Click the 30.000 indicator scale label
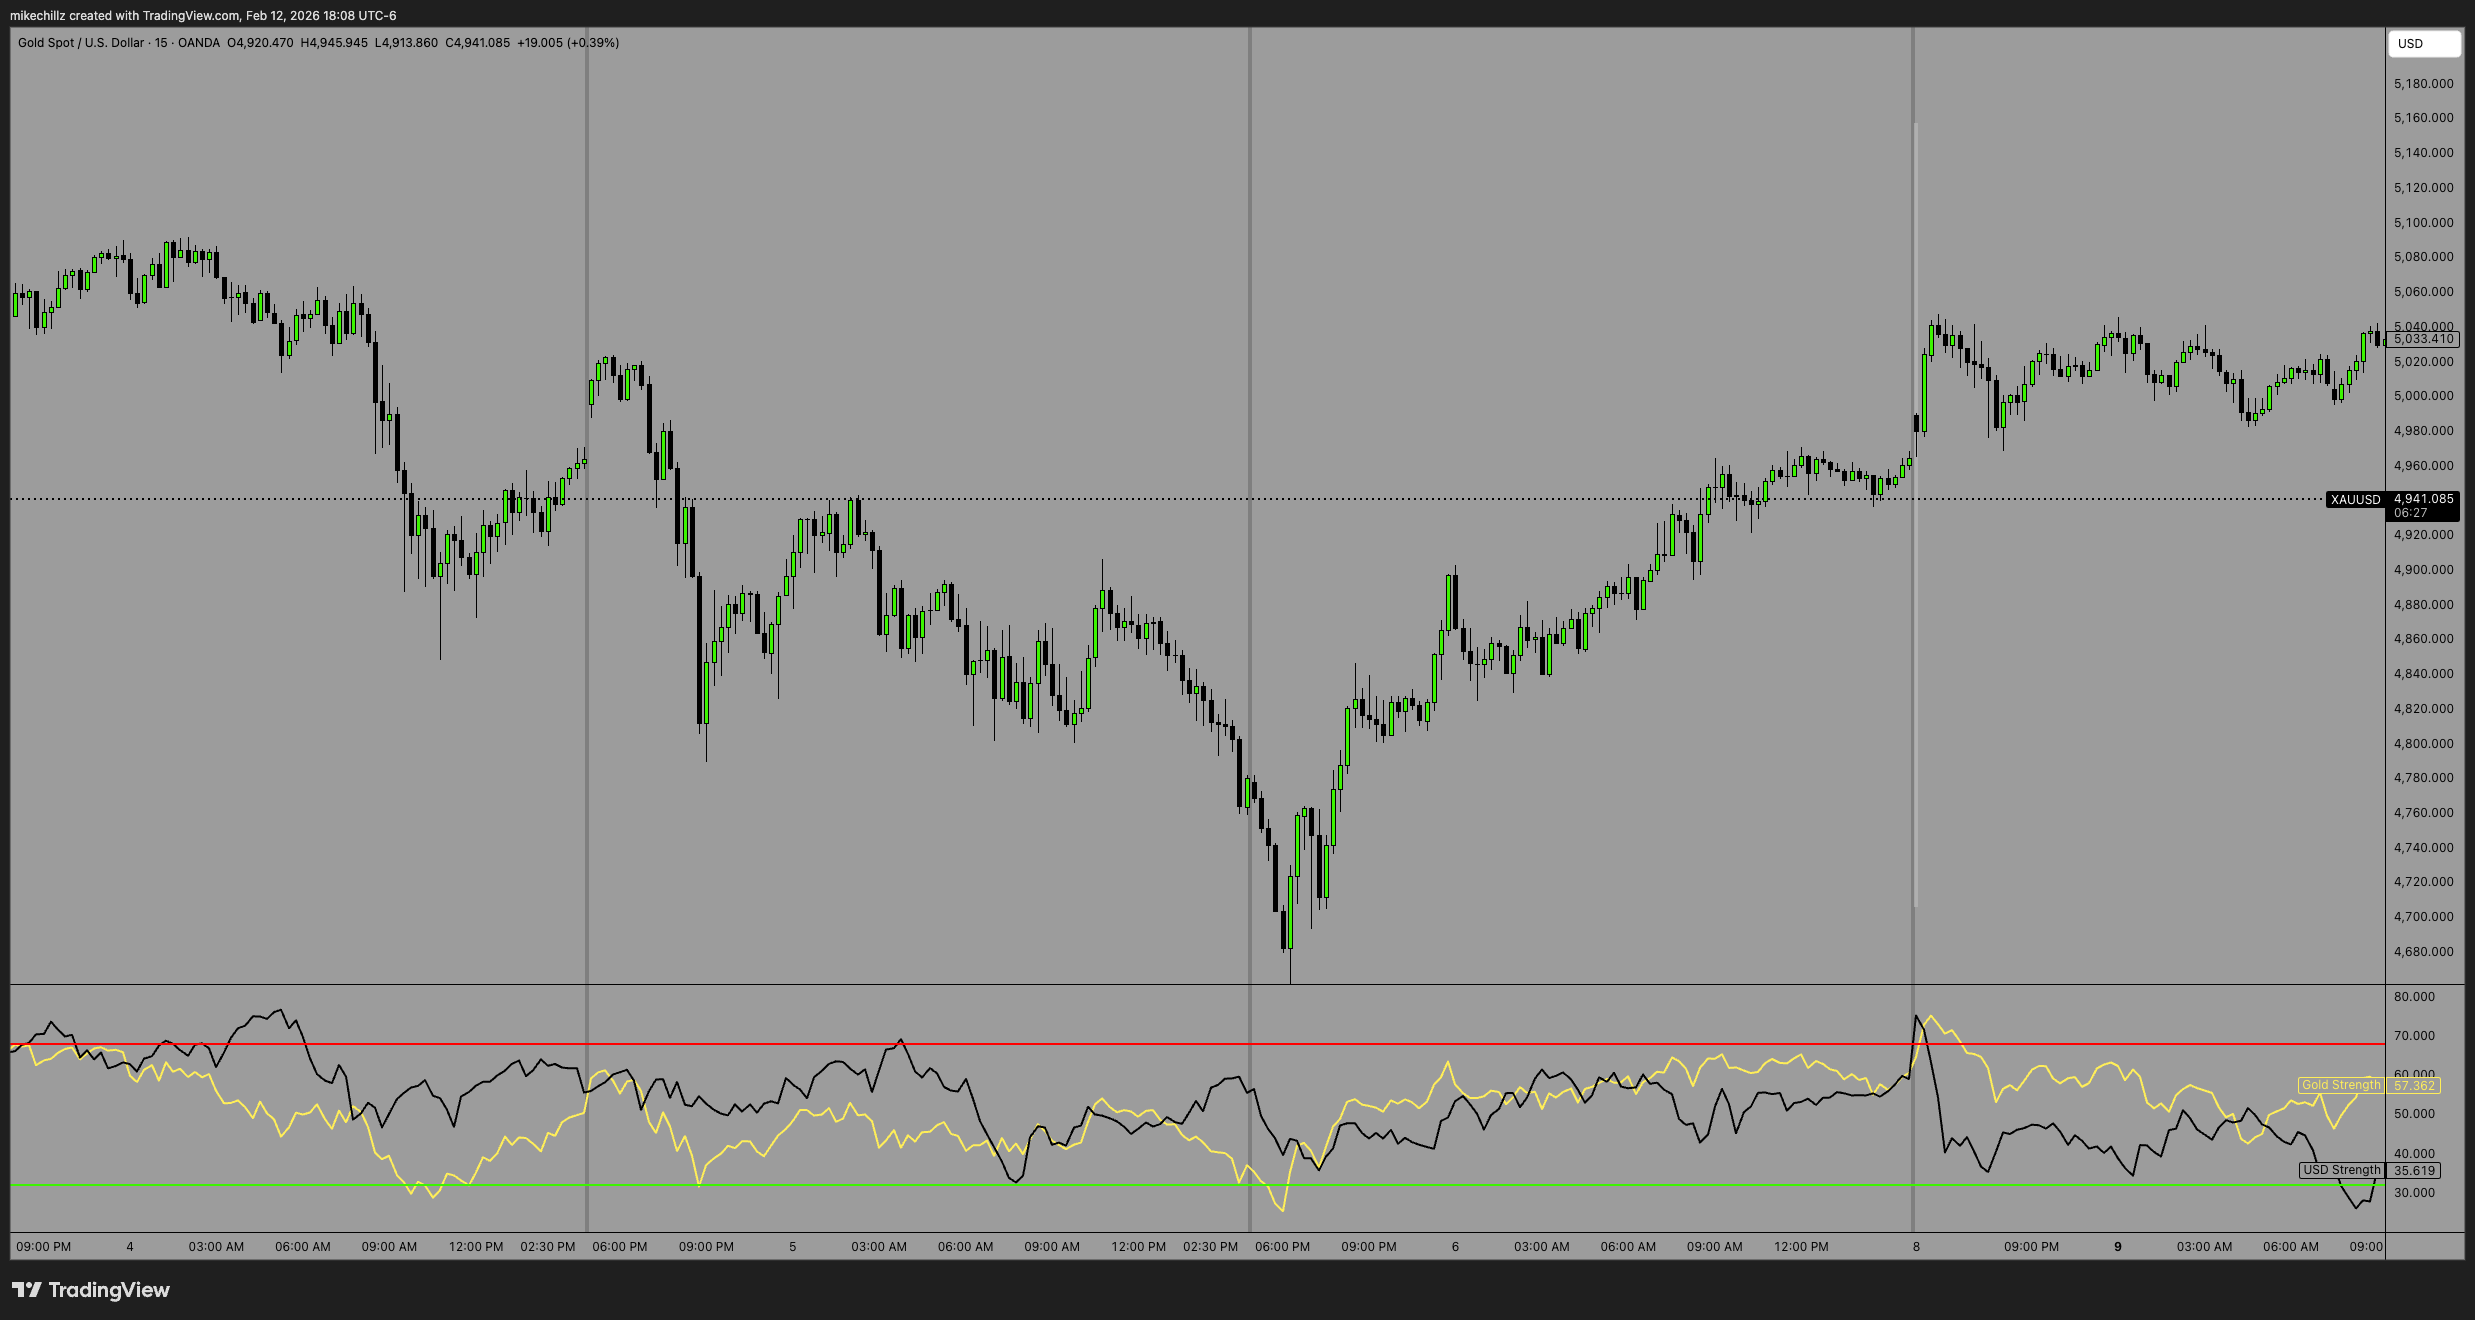This screenshot has width=2475, height=1320. click(x=2414, y=1193)
